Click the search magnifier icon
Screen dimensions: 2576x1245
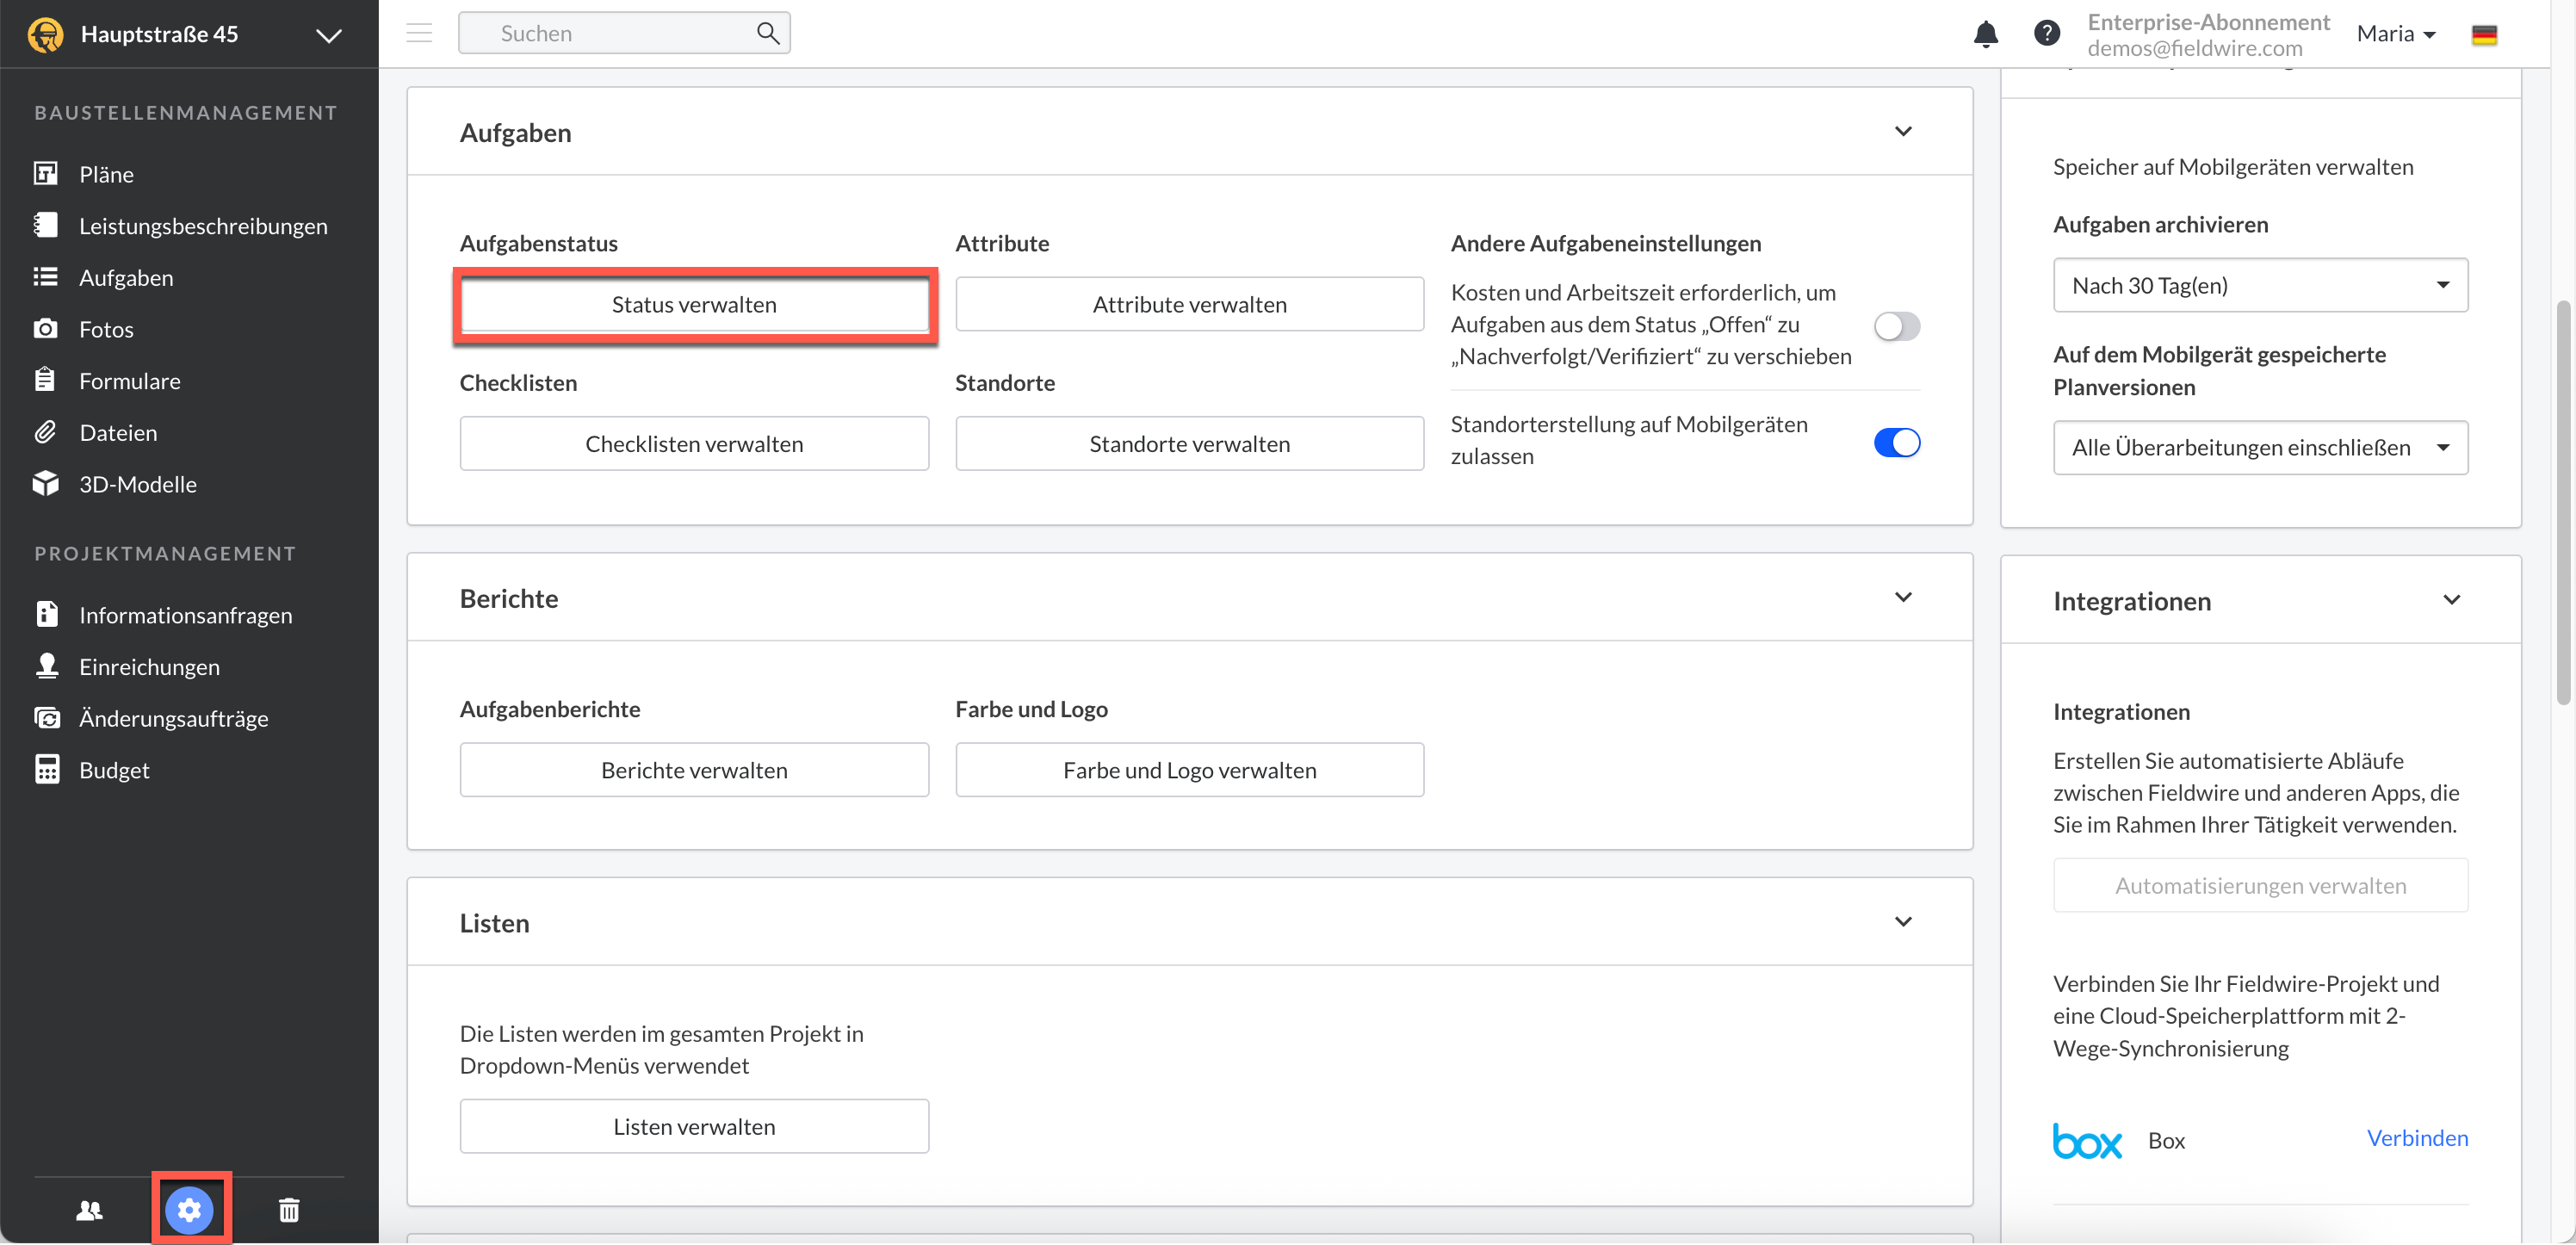coord(767,33)
